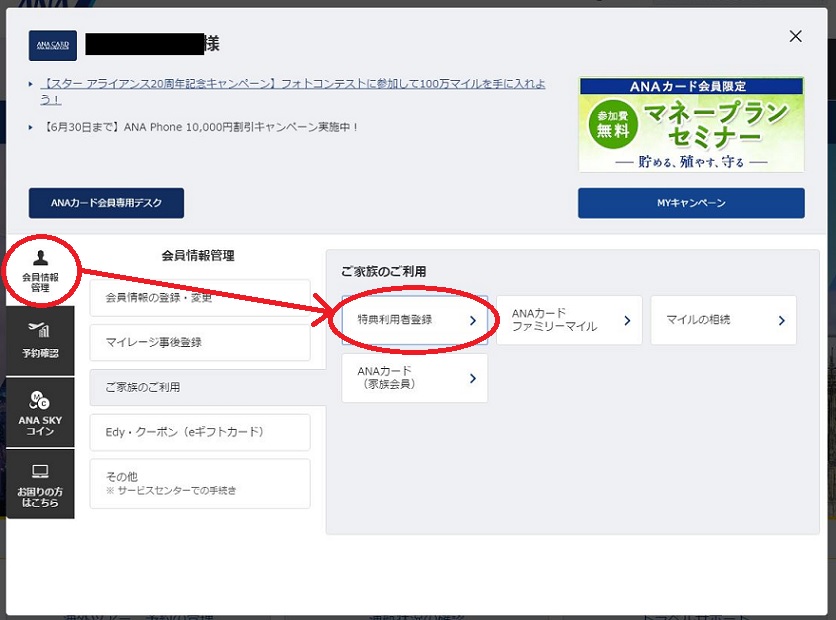Click the chevron arrow beside ANAカード (家族会員)
This screenshot has width=836, height=620.
472,379
